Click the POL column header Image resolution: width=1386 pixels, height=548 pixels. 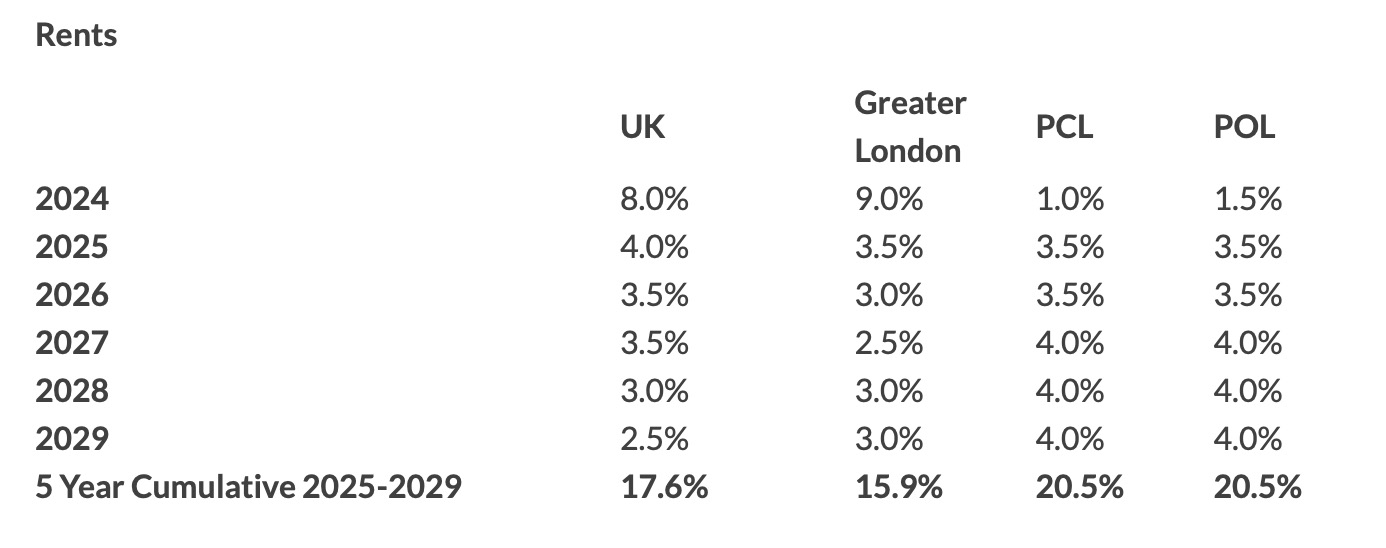[1245, 127]
